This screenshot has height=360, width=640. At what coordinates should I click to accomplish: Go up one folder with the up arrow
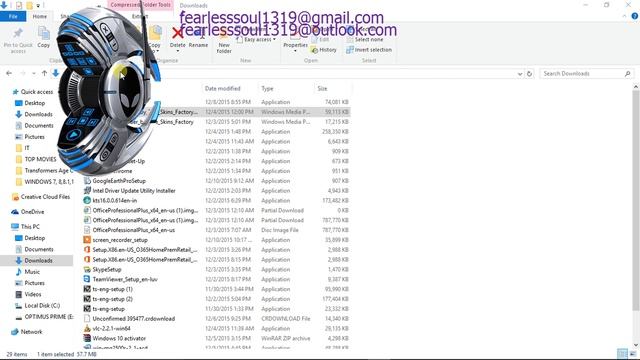pos(44,73)
